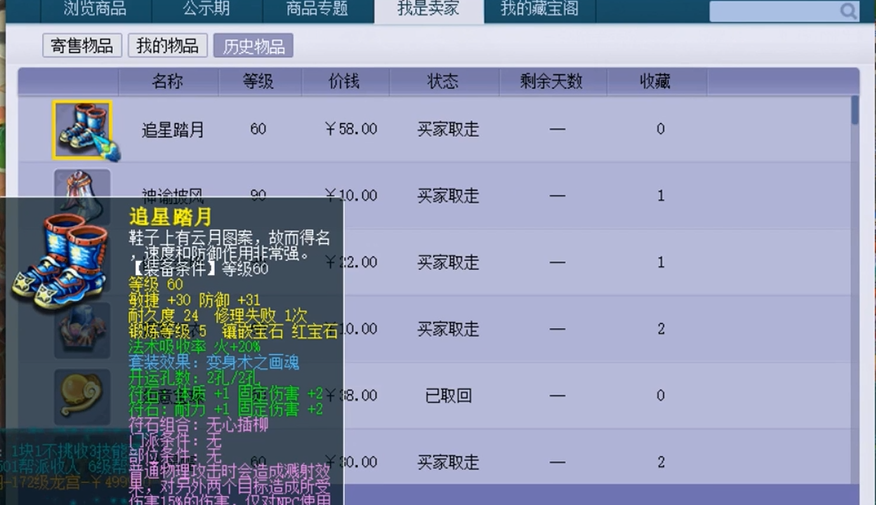Click the search magnifier icon

848,11
